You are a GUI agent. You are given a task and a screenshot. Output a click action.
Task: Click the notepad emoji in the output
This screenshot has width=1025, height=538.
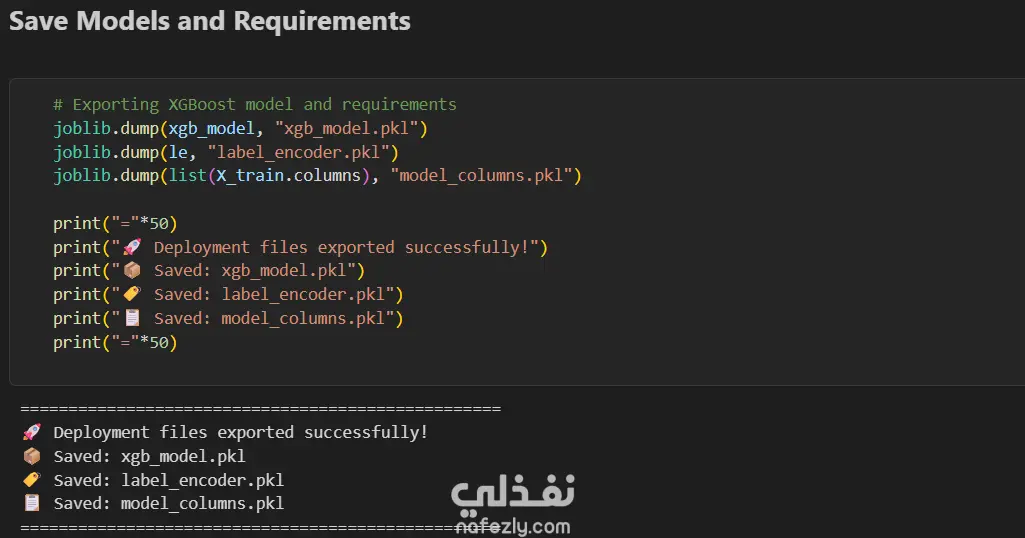point(31,503)
